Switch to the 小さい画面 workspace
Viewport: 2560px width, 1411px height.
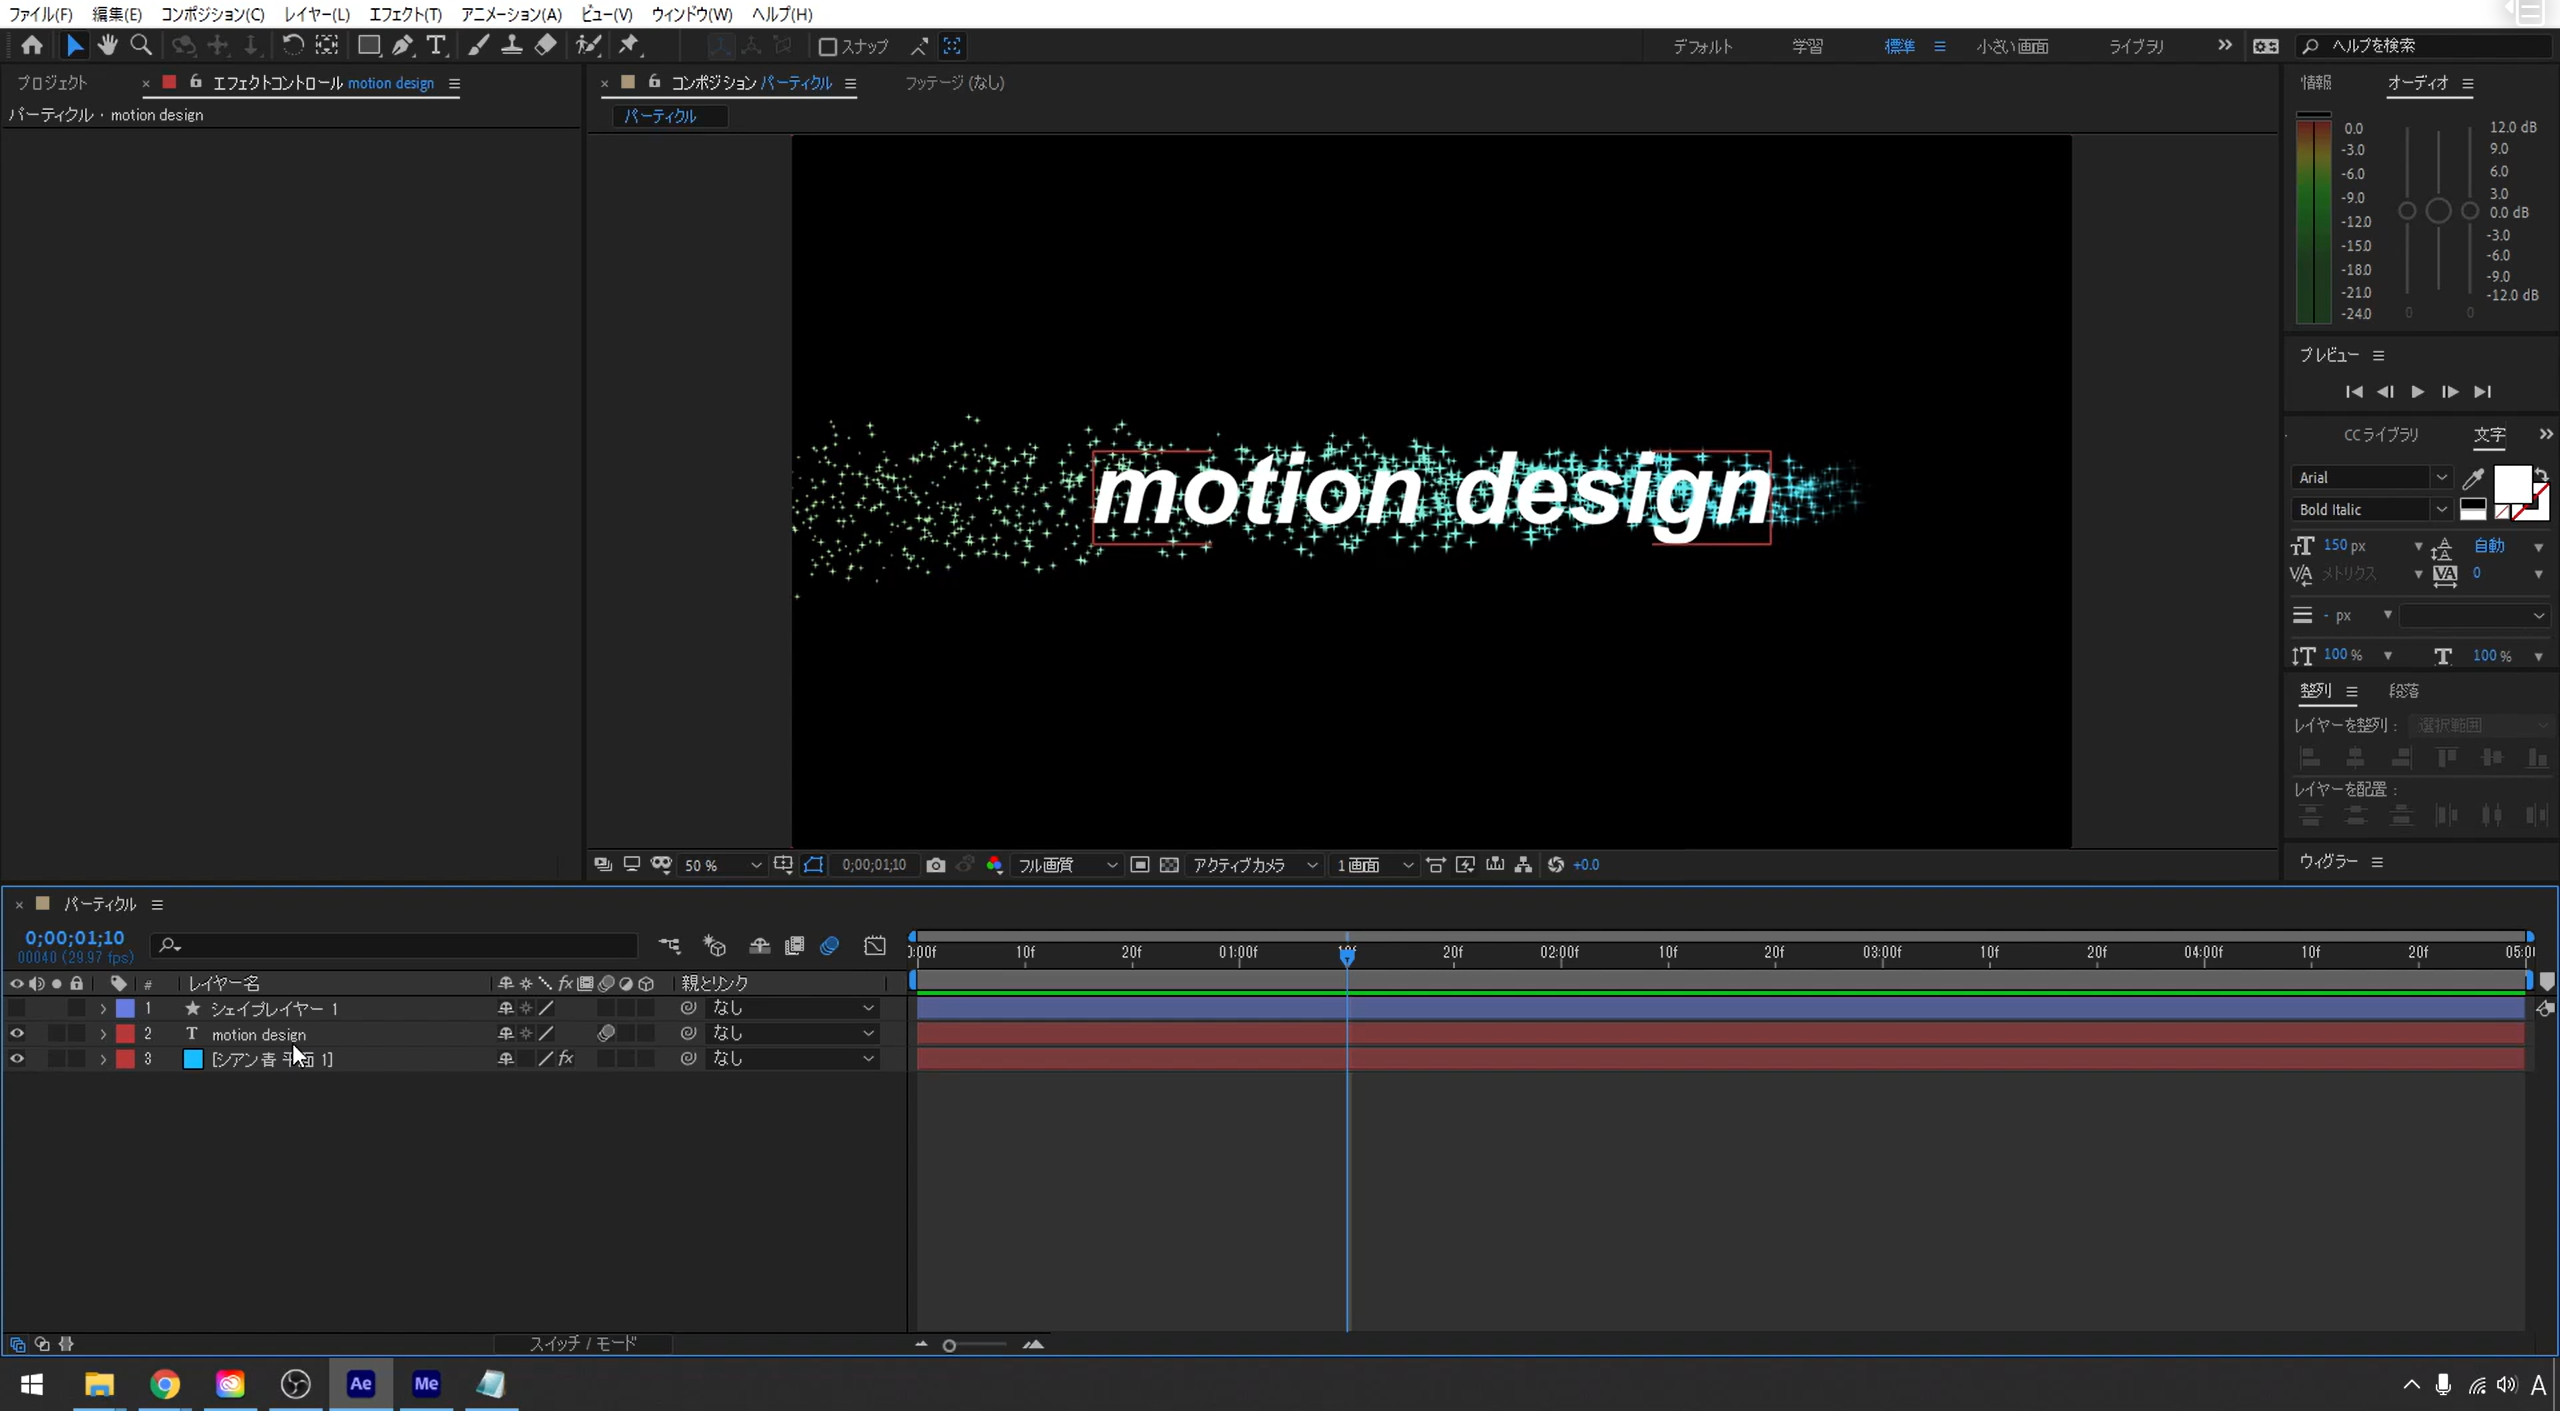(x=2012, y=46)
